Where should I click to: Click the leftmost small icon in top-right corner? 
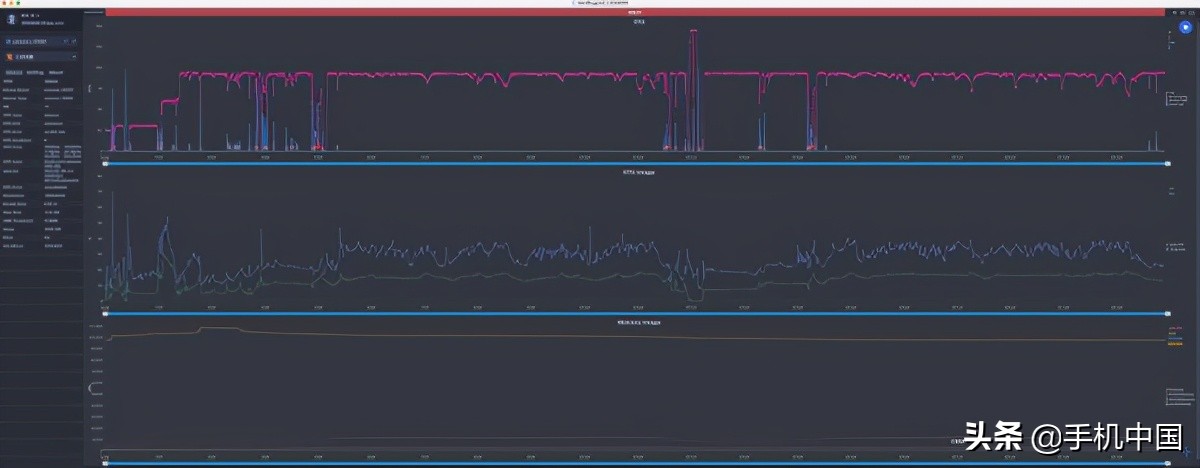point(1173,12)
